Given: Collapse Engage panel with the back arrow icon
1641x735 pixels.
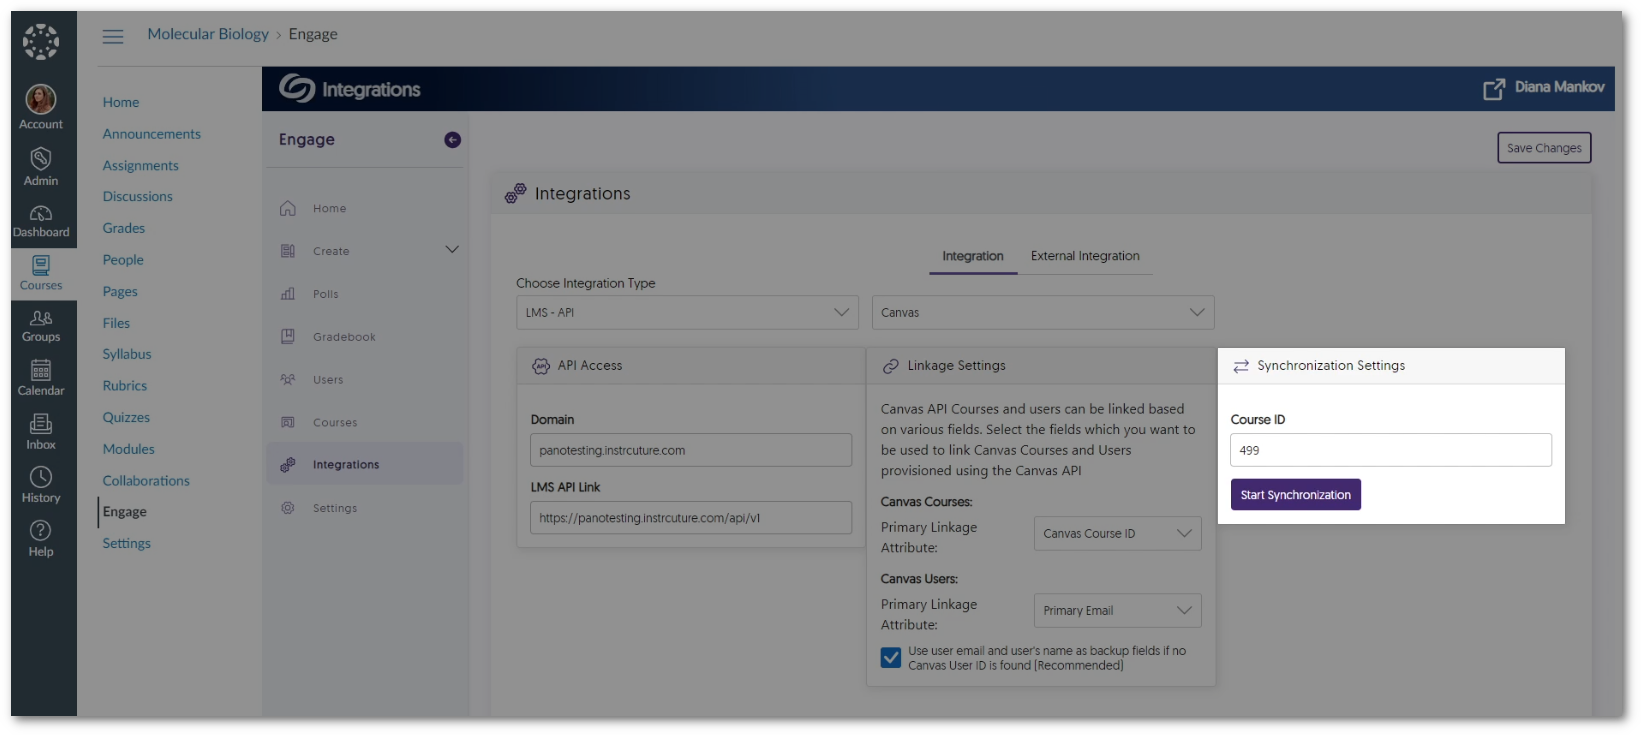Looking at the screenshot, I should (x=452, y=140).
